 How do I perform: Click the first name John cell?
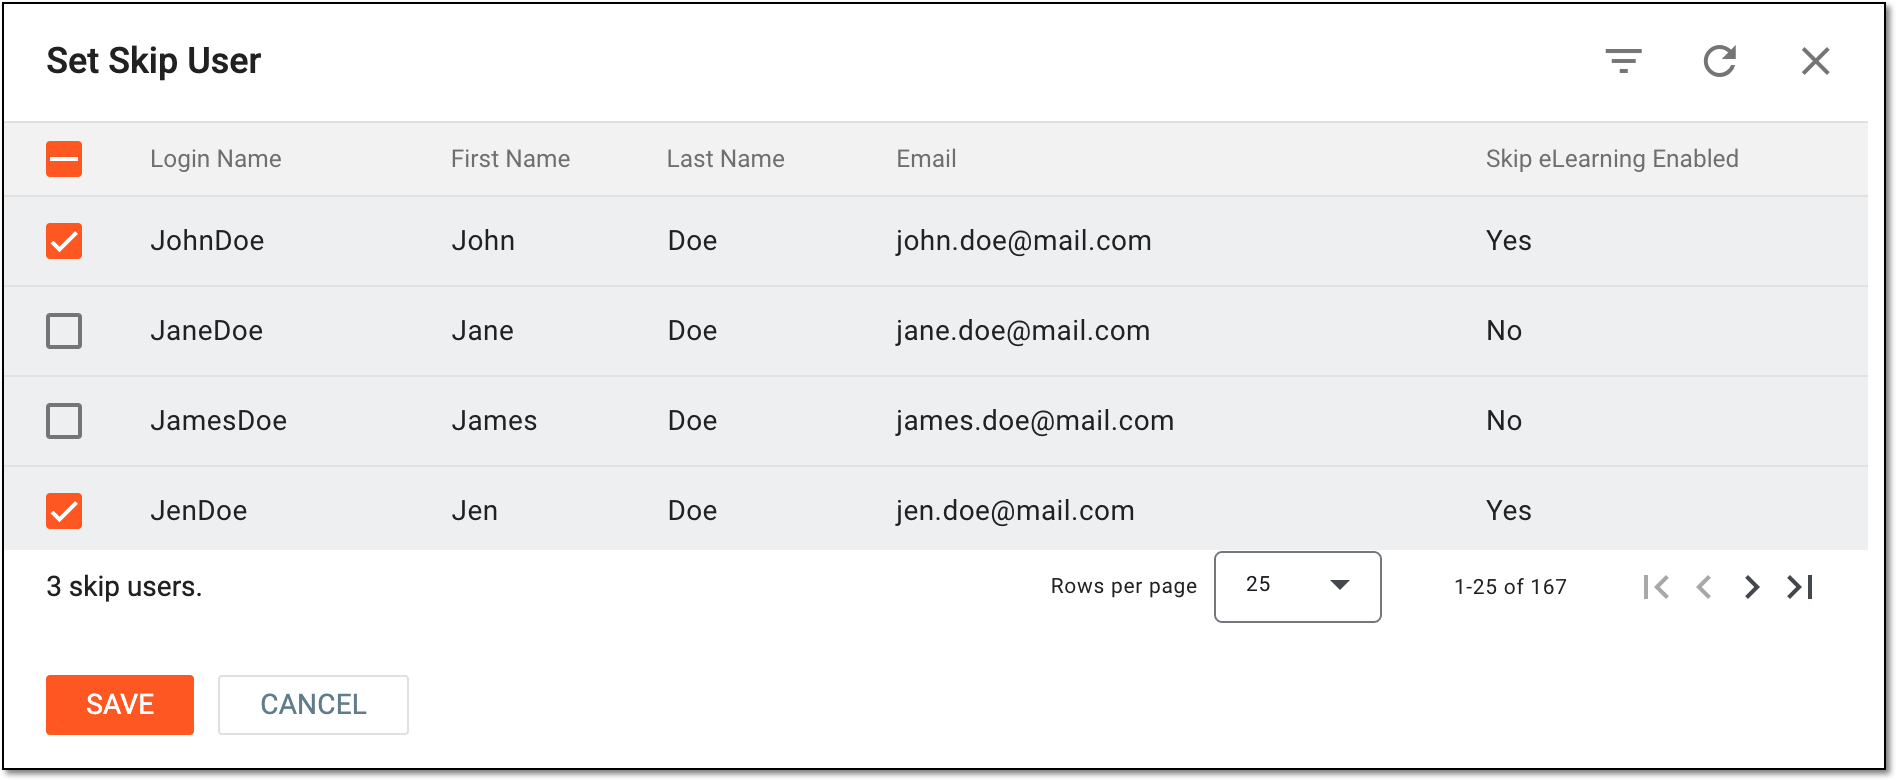click(483, 241)
